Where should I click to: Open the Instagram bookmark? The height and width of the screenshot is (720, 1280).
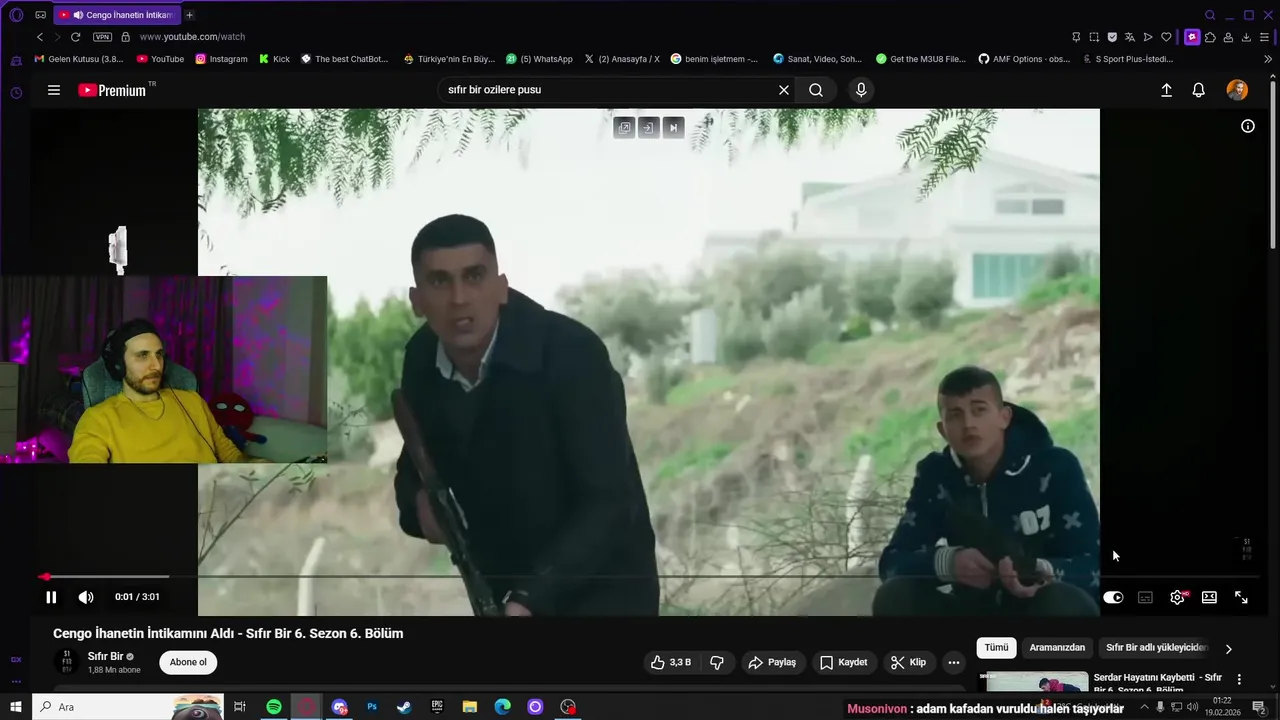pos(221,59)
